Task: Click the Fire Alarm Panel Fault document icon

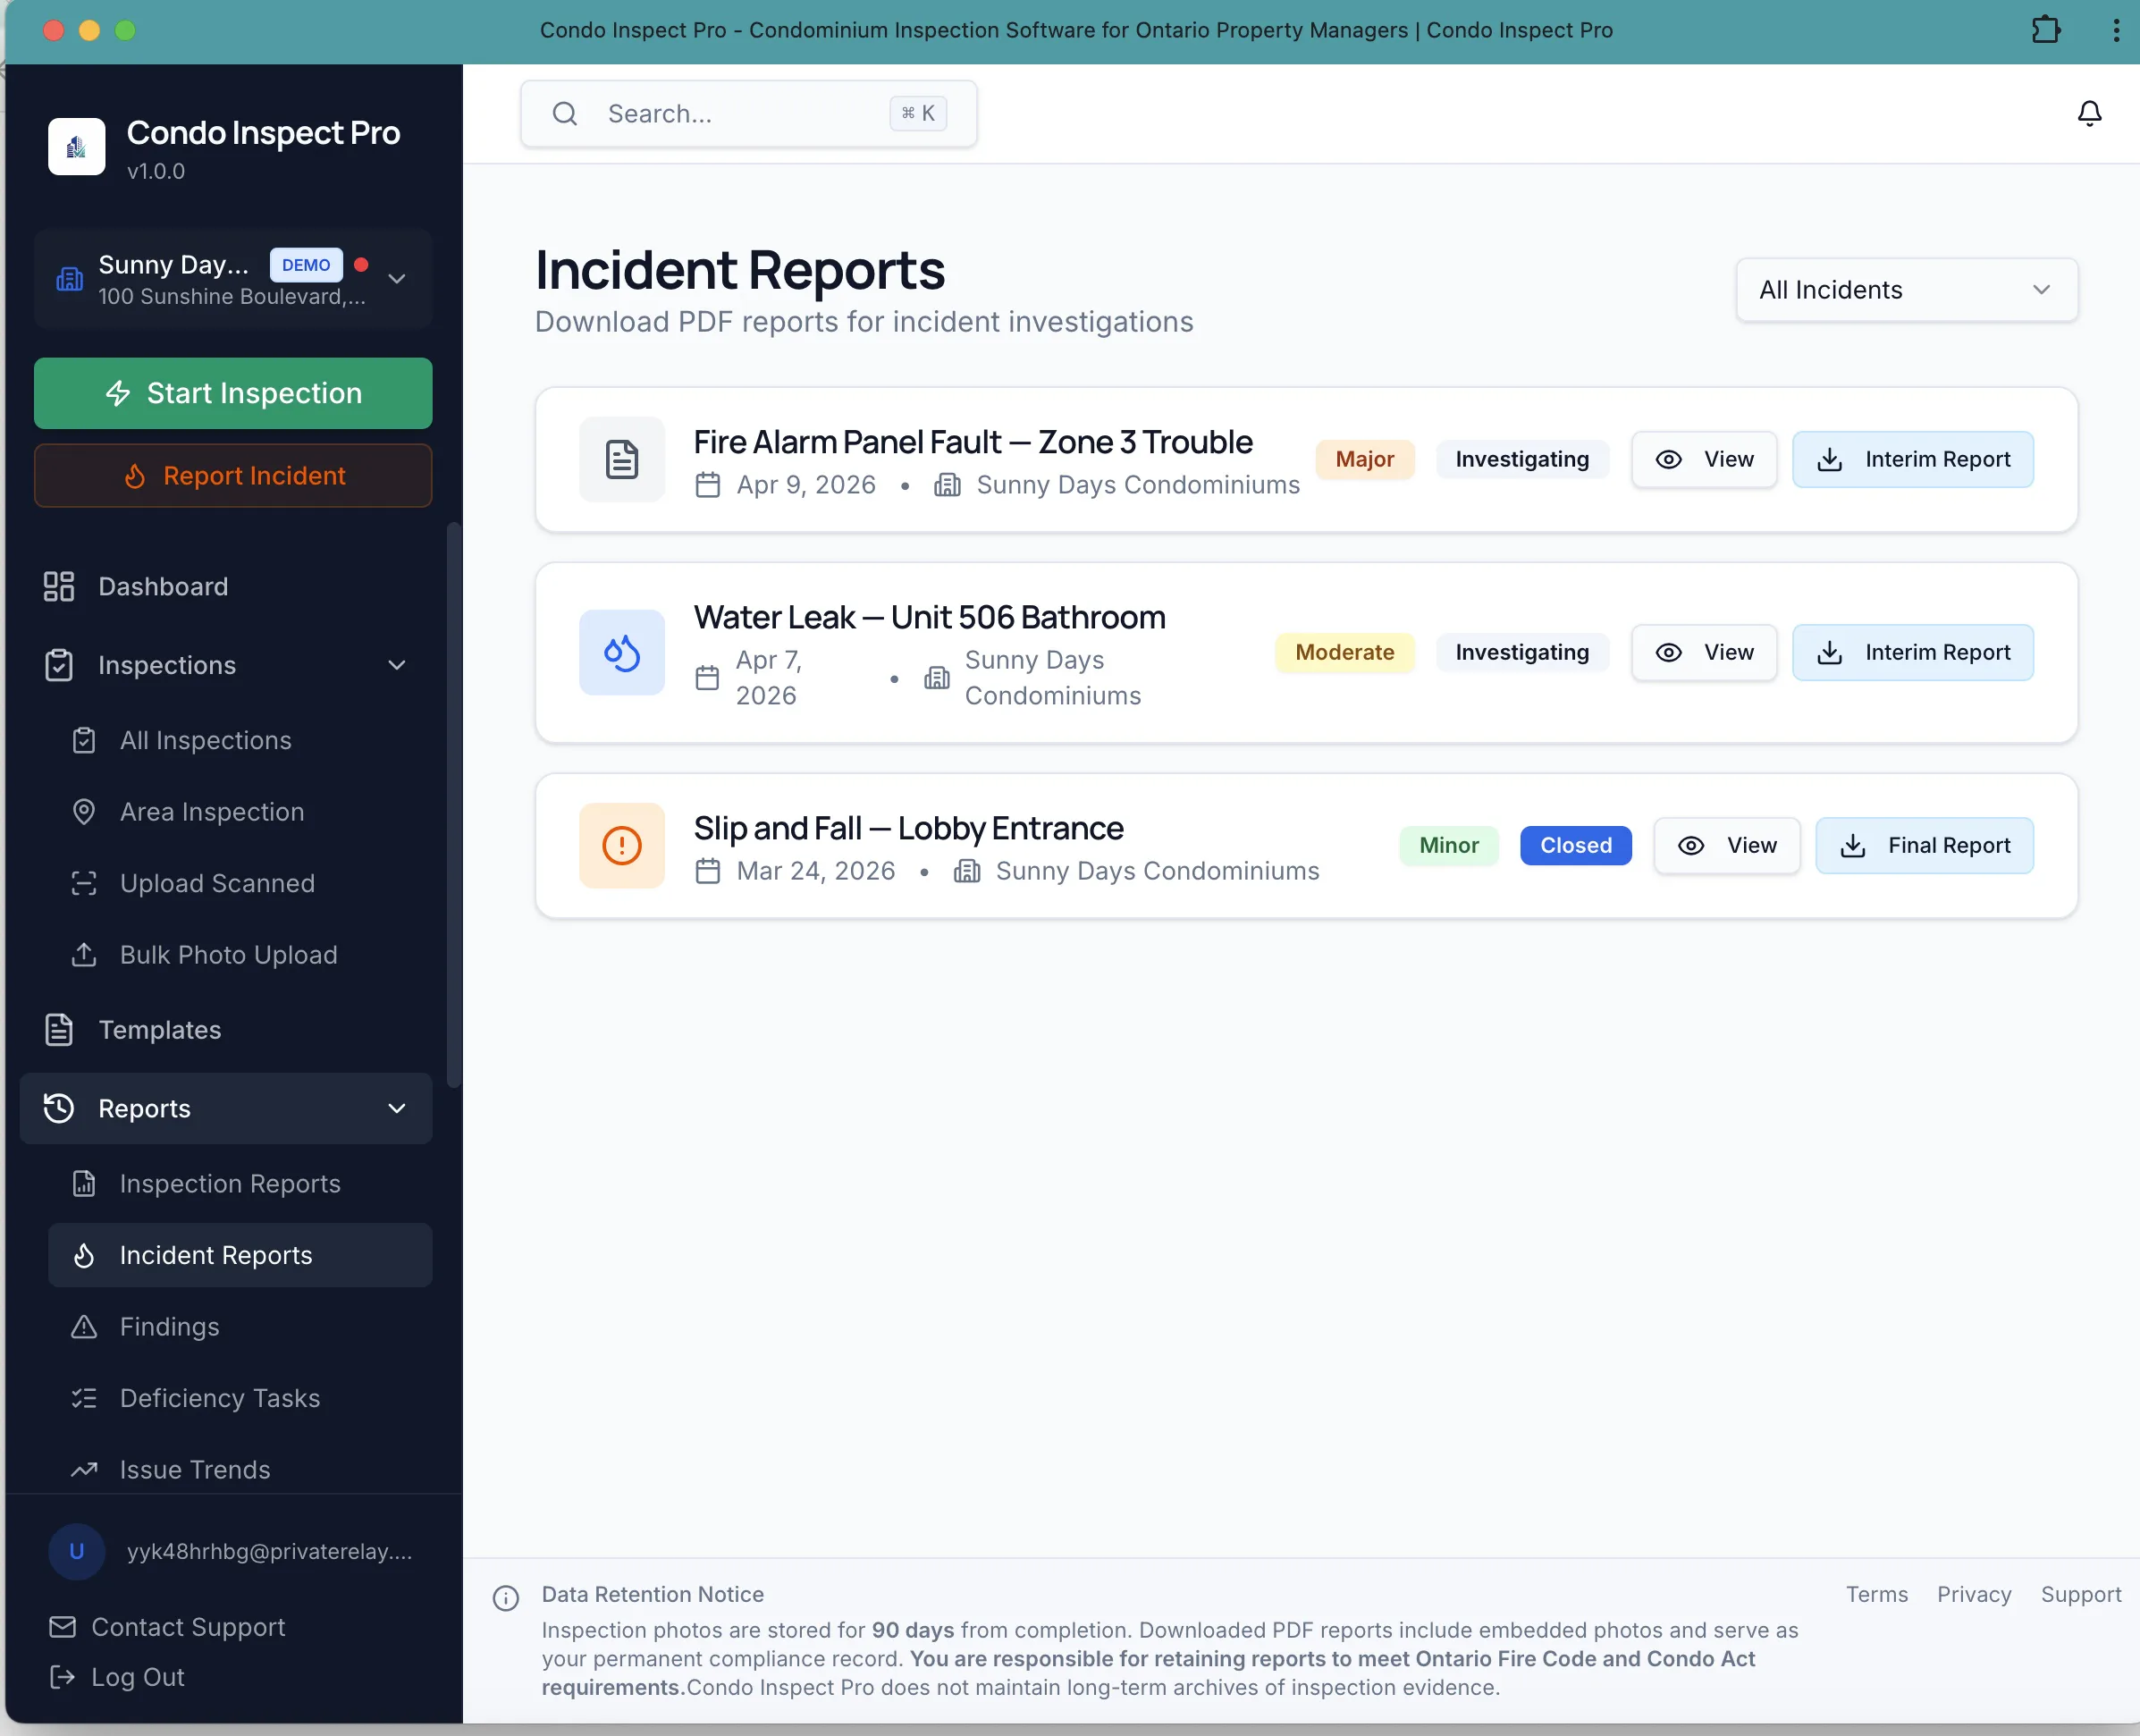Action: pyautogui.click(x=622, y=460)
